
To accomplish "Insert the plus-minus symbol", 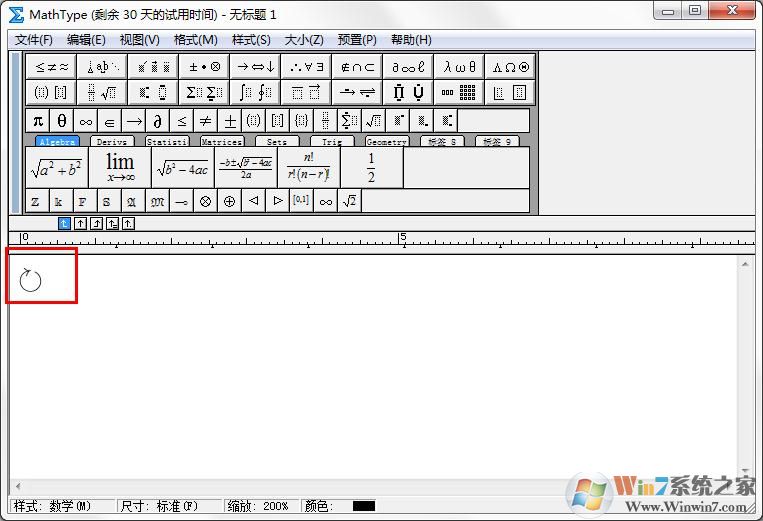I will pos(229,121).
